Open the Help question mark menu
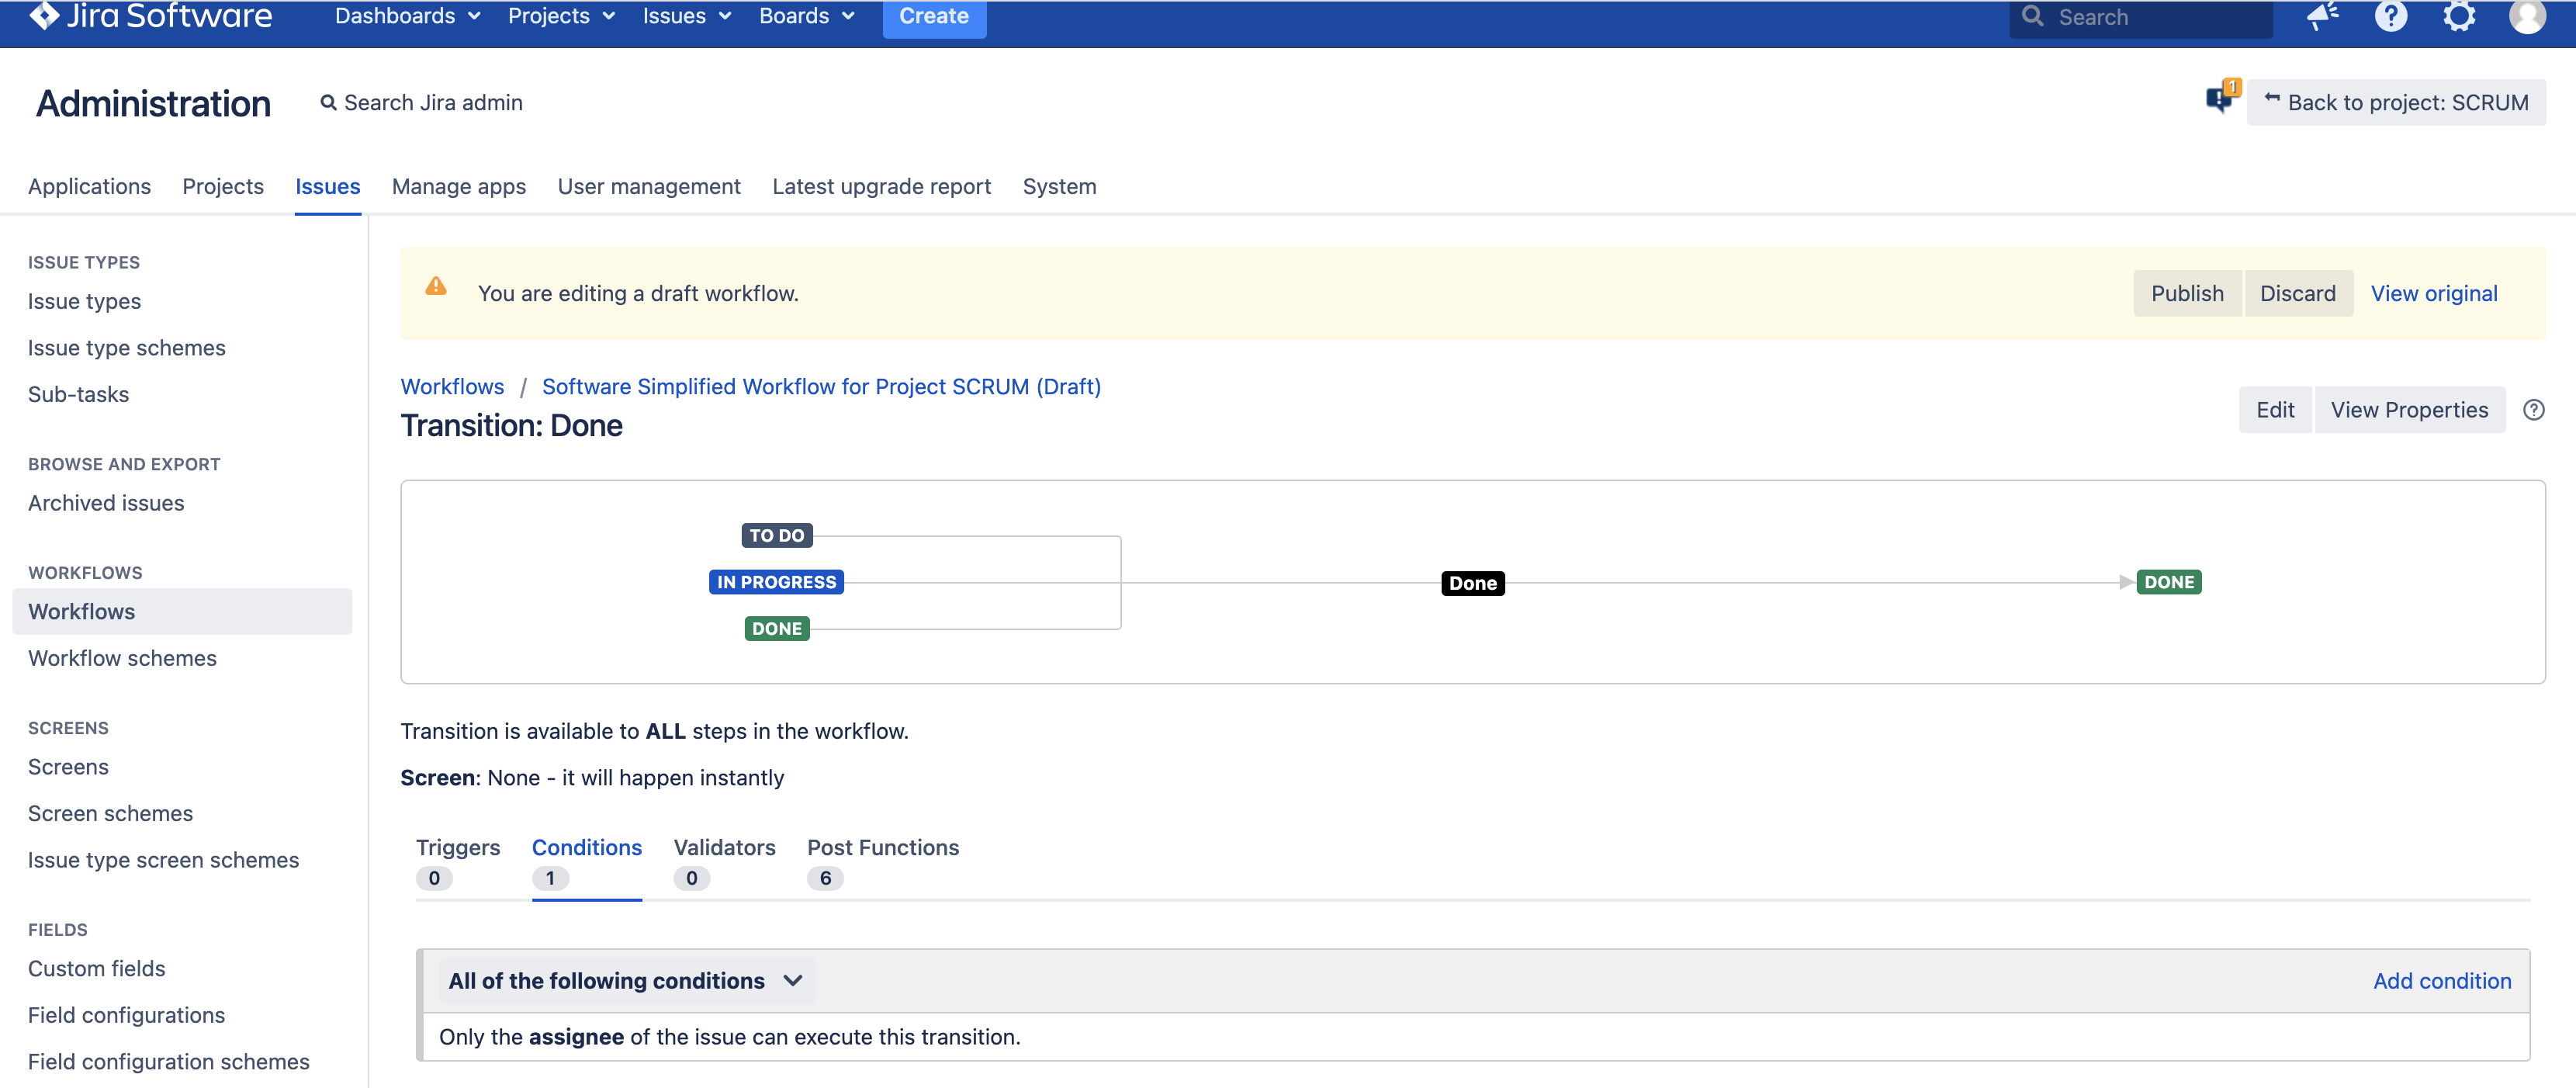This screenshot has width=2576, height=1088. pyautogui.click(x=2390, y=16)
